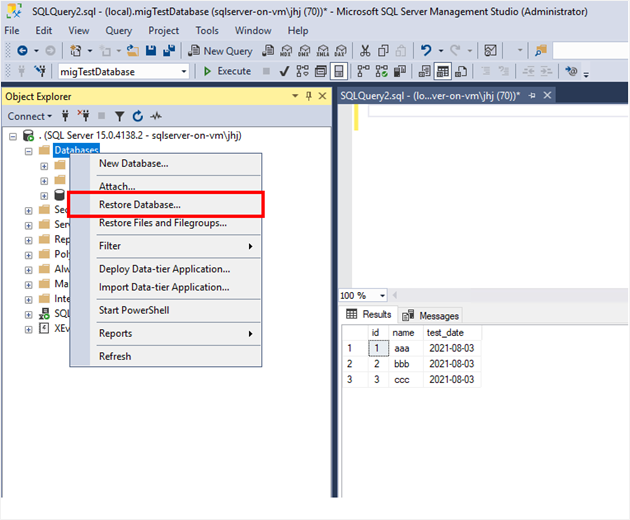Switch to the Messages tab
Viewport: 630px width, 520px height.
tap(430, 316)
